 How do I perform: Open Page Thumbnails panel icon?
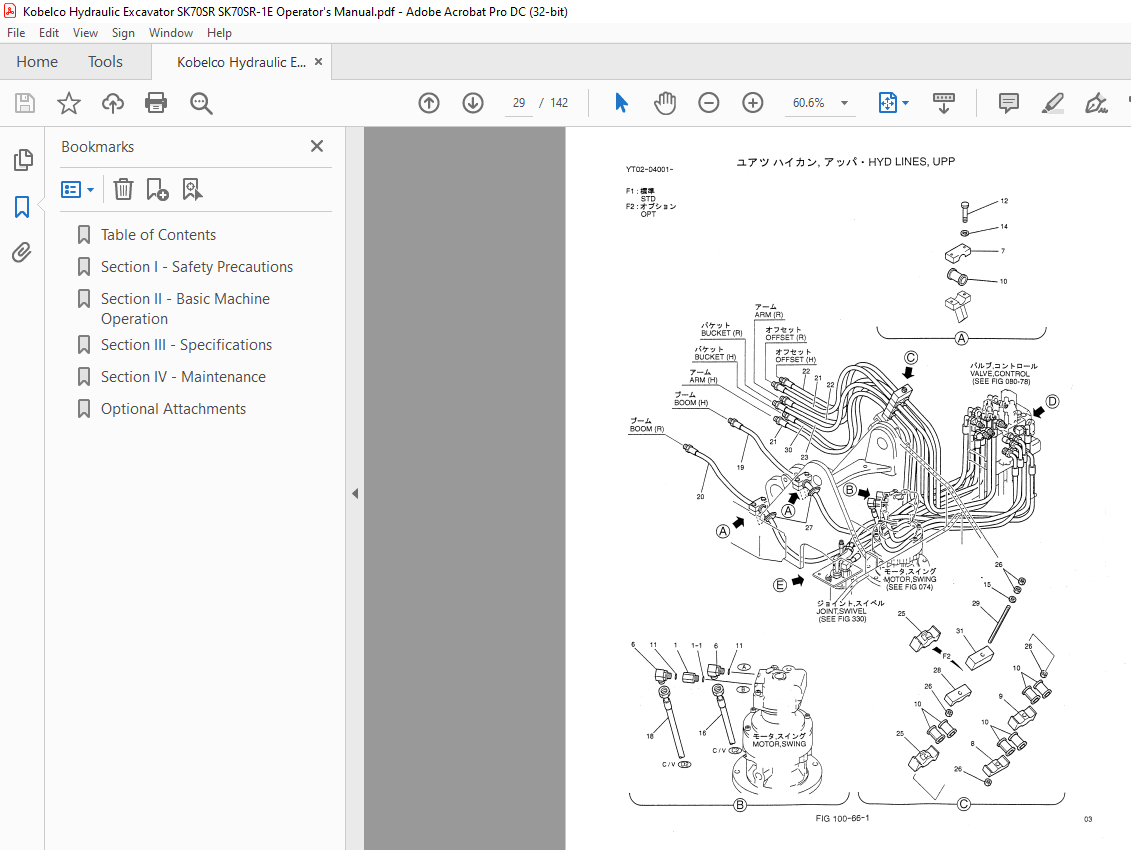click(x=22, y=159)
